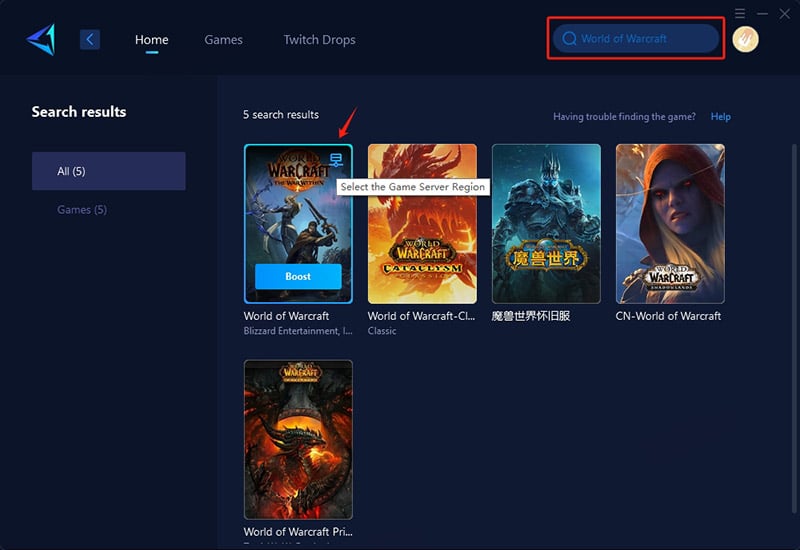Open the World of Warcraft Pri... cover

pos(298,439)
